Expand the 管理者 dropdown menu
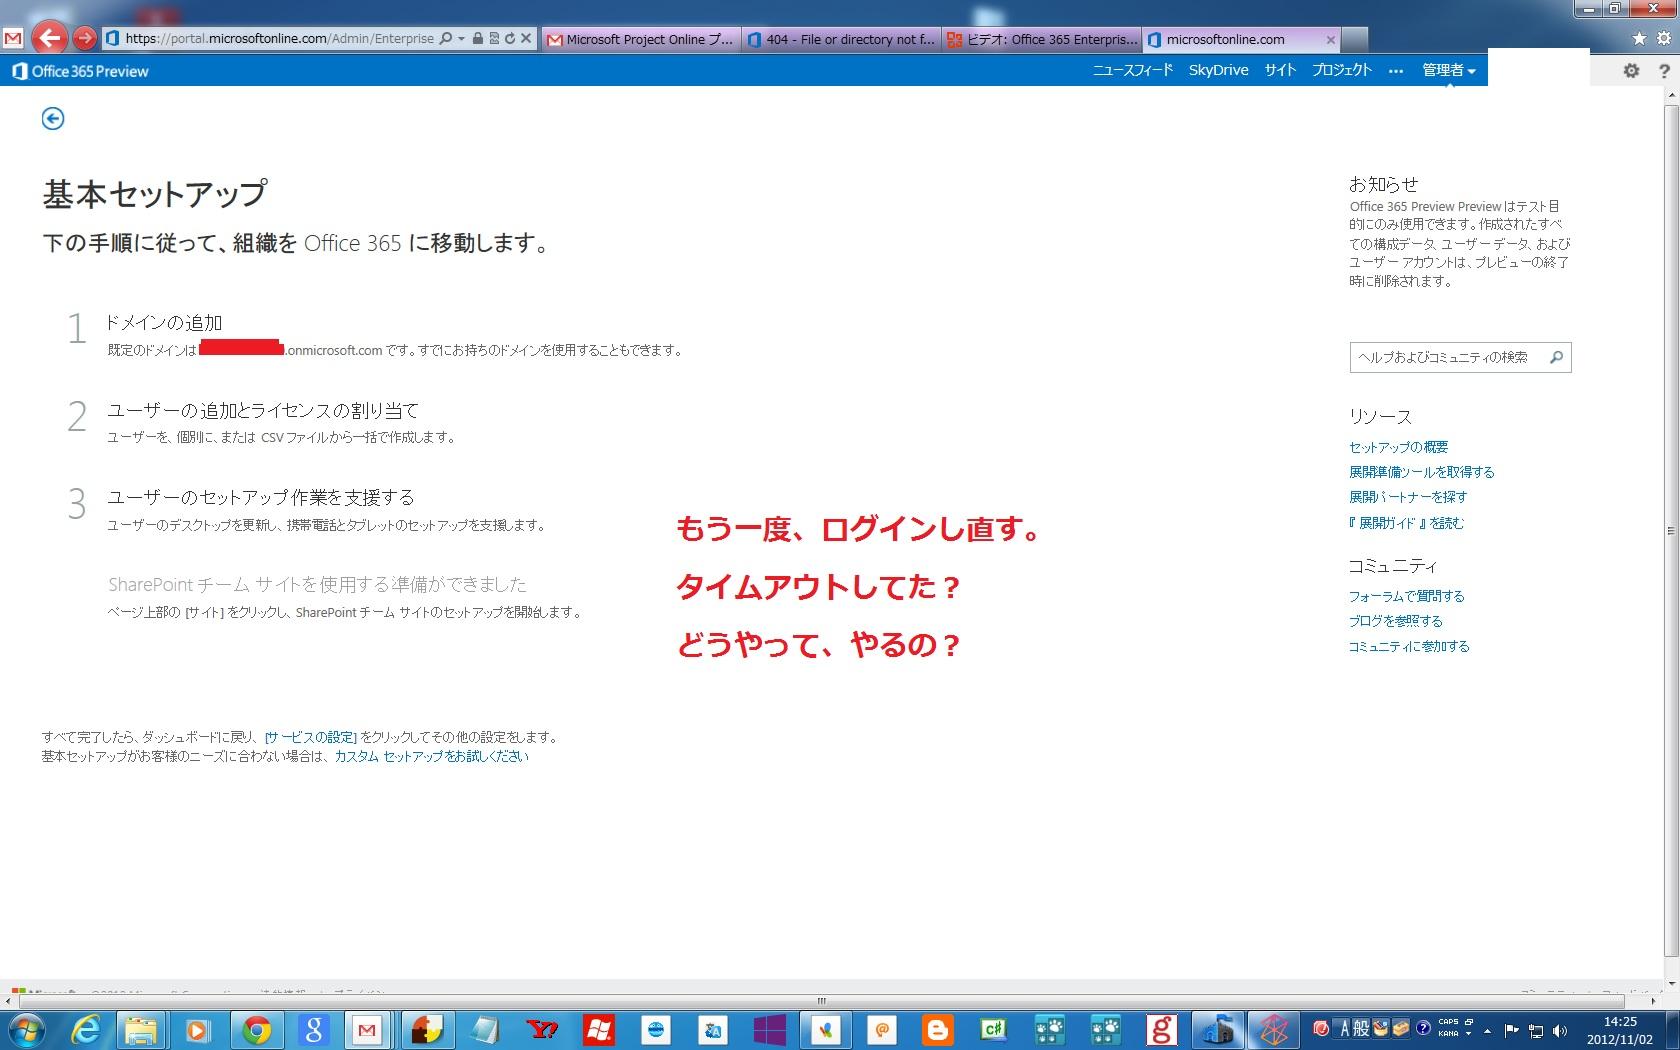This screenshot has height=1050, width=1680. (1448, 70)
